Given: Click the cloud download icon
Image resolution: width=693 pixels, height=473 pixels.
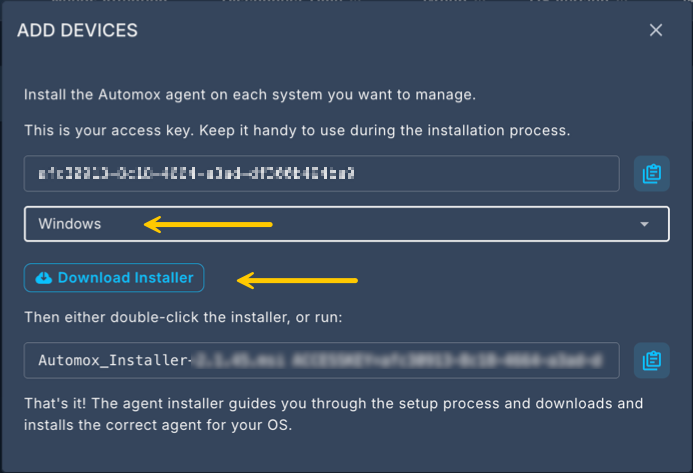Looking at the screenshot, I should pyautogui.click(x=43, y=278).
